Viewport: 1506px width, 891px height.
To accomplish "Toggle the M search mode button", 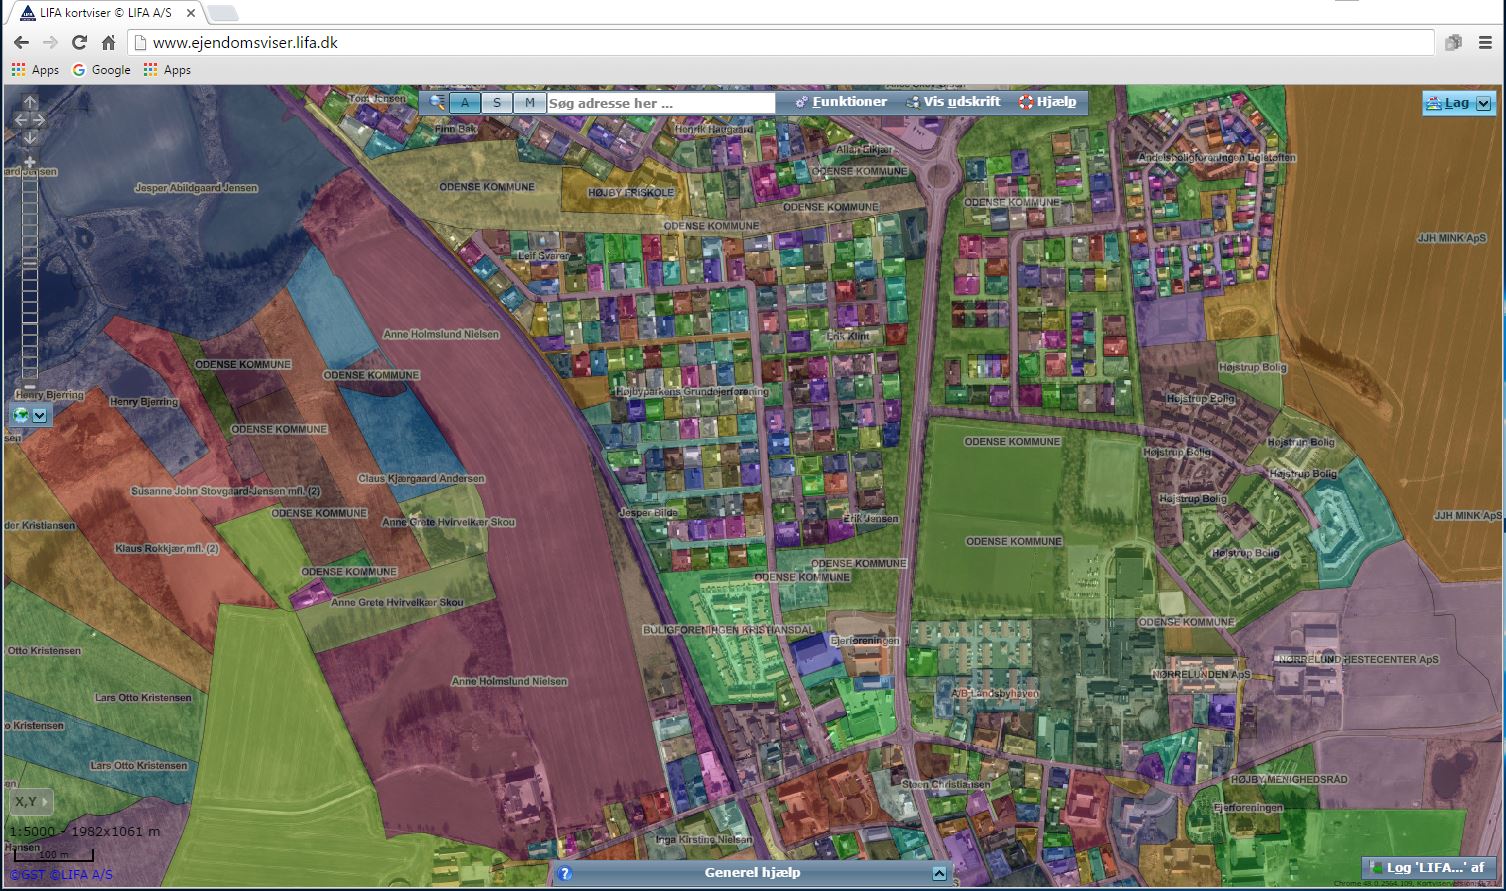I will pyautogui.click(x=529, y=103).
